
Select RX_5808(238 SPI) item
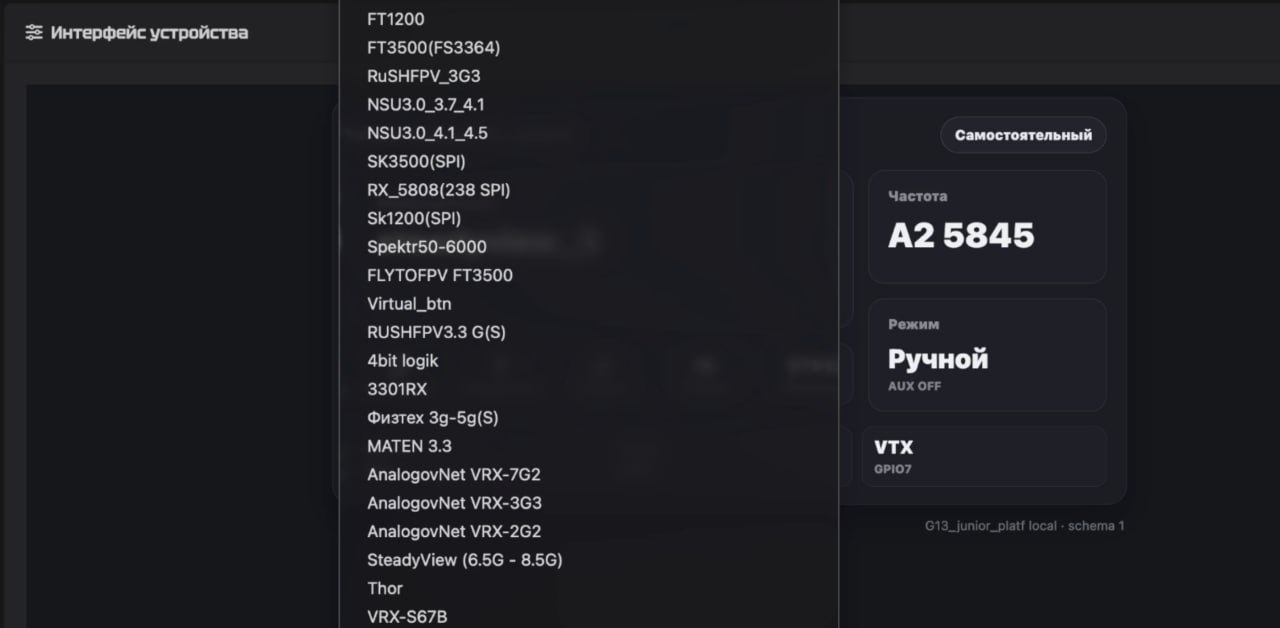(x=589, y=190)
